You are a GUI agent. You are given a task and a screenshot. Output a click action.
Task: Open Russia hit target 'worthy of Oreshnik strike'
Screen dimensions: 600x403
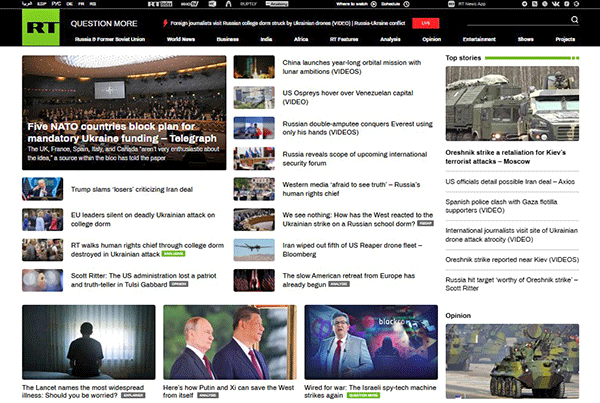[x=512, y=284]
